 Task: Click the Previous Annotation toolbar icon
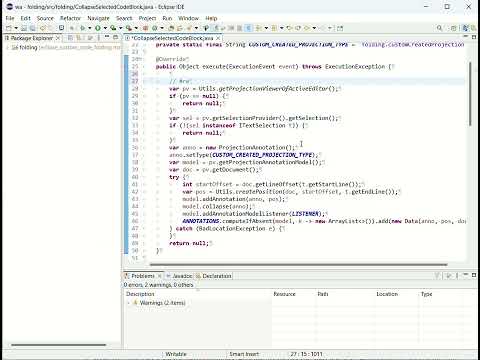pos(274,28)
